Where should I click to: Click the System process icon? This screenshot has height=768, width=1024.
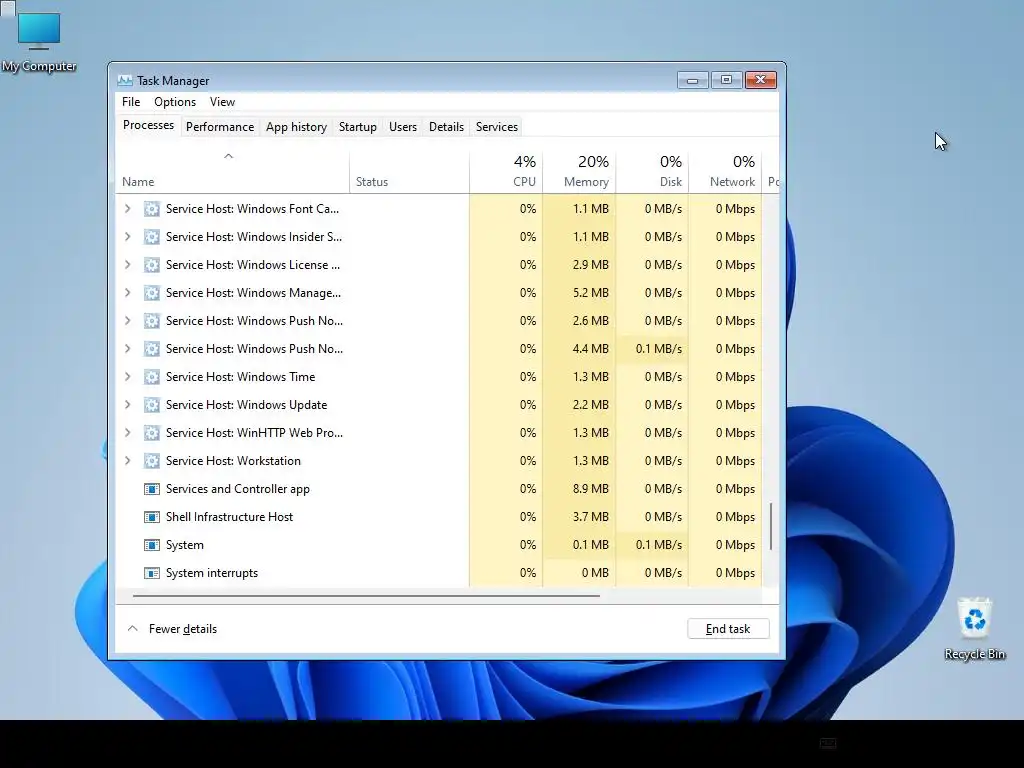pyautogui.click(x=152, y=545)
